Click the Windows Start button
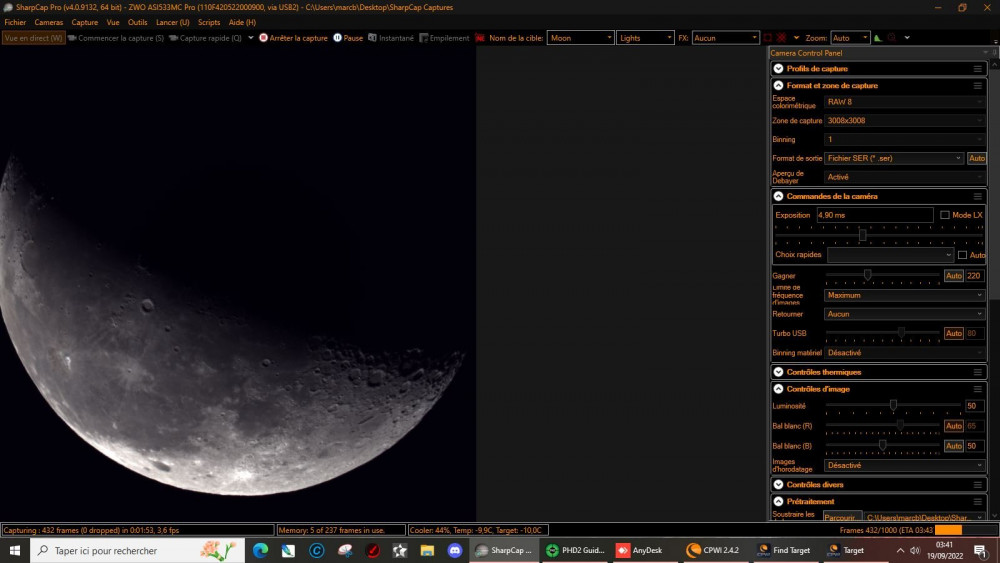1000x563 pixels. click(x=15, y=550)
